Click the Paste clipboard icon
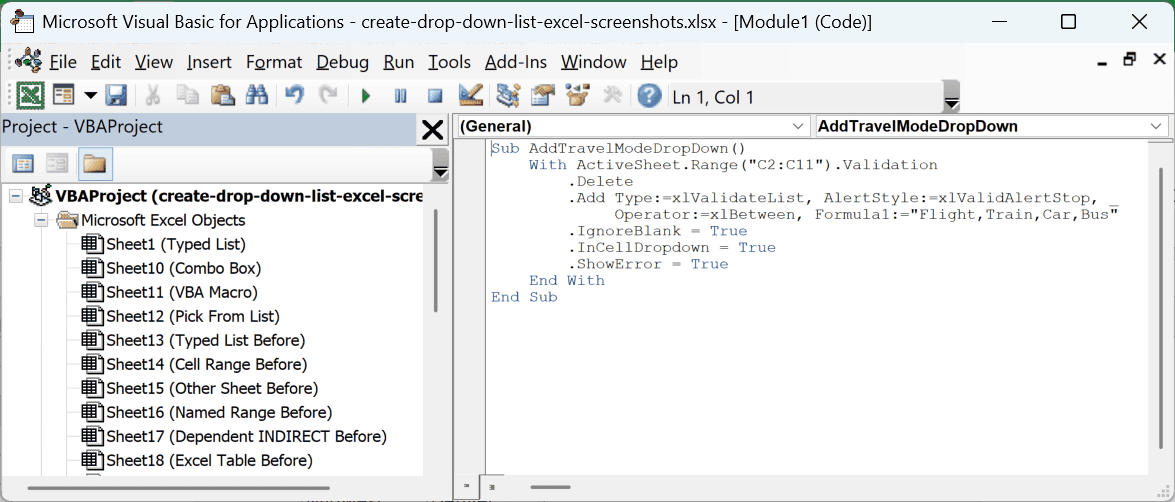Screen dimensions: 1175x502 (223, 96)
